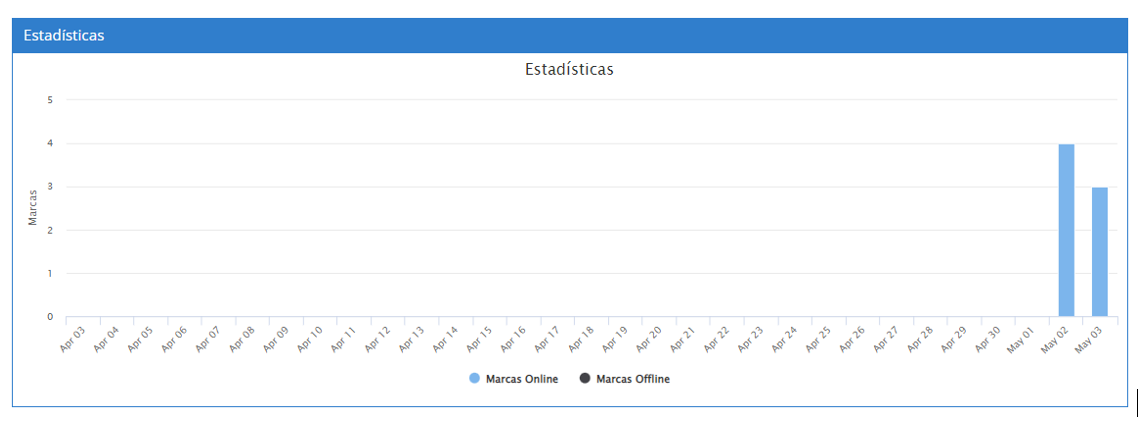Image resolution: width=1141 pixels, height=425 pixels.
Task: Click the Estadísticas chart title
Action: pyautogui.click(x=569, y=70)
